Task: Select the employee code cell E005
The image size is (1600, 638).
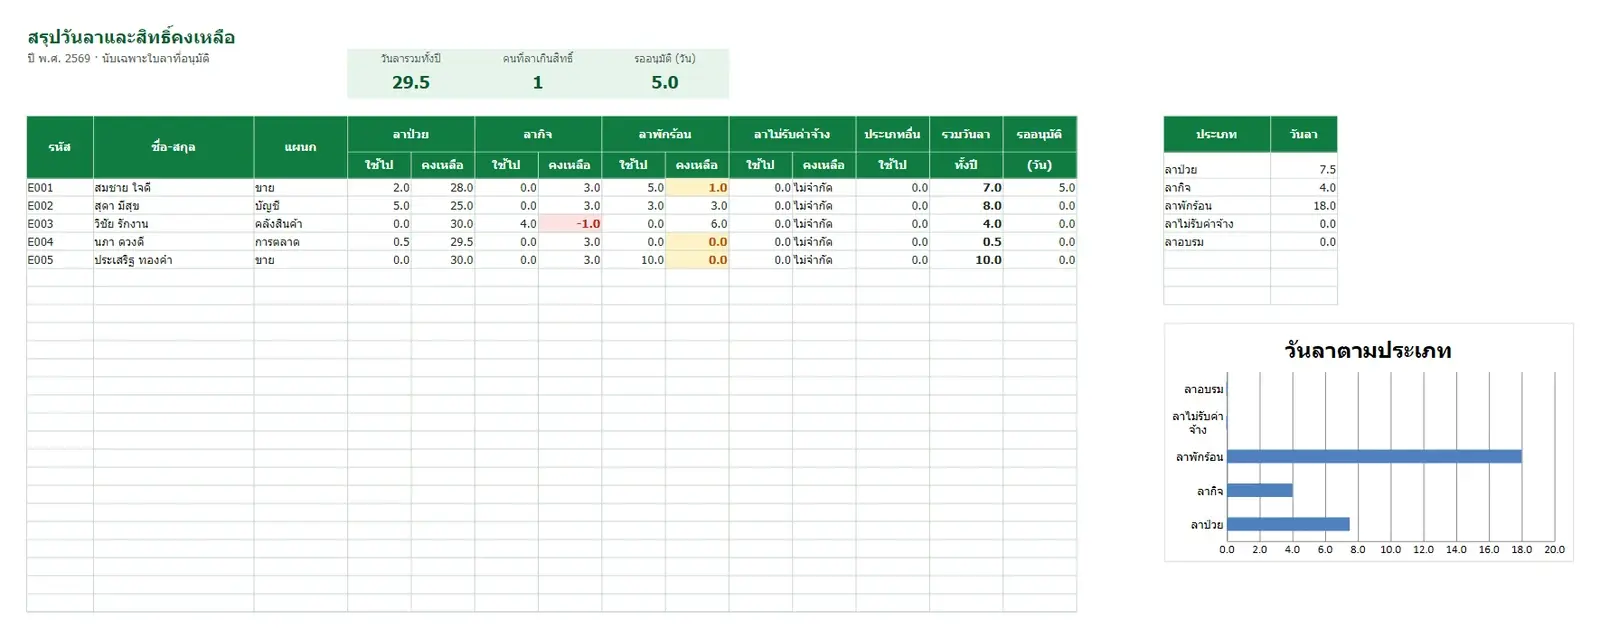Action: (x=60, y=260)
